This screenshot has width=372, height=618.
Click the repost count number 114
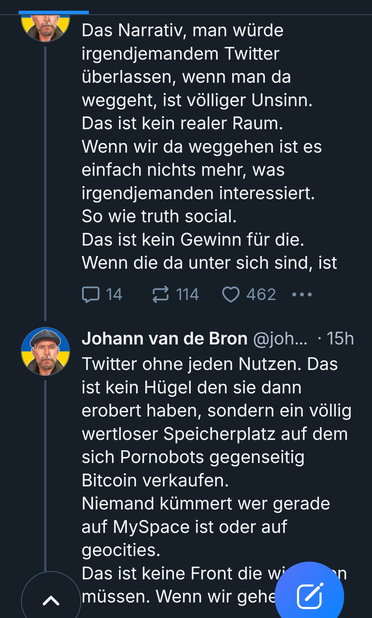coord(187,295)
